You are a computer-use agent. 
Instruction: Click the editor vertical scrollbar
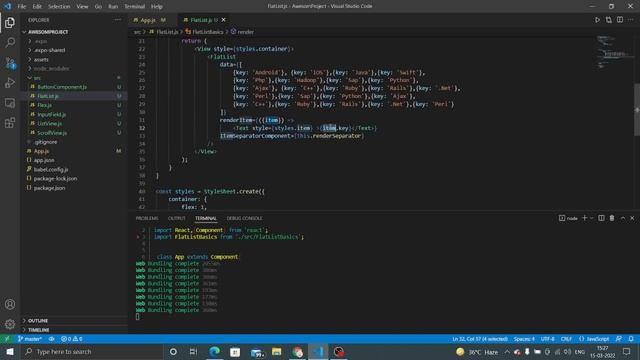coord(637,109)
